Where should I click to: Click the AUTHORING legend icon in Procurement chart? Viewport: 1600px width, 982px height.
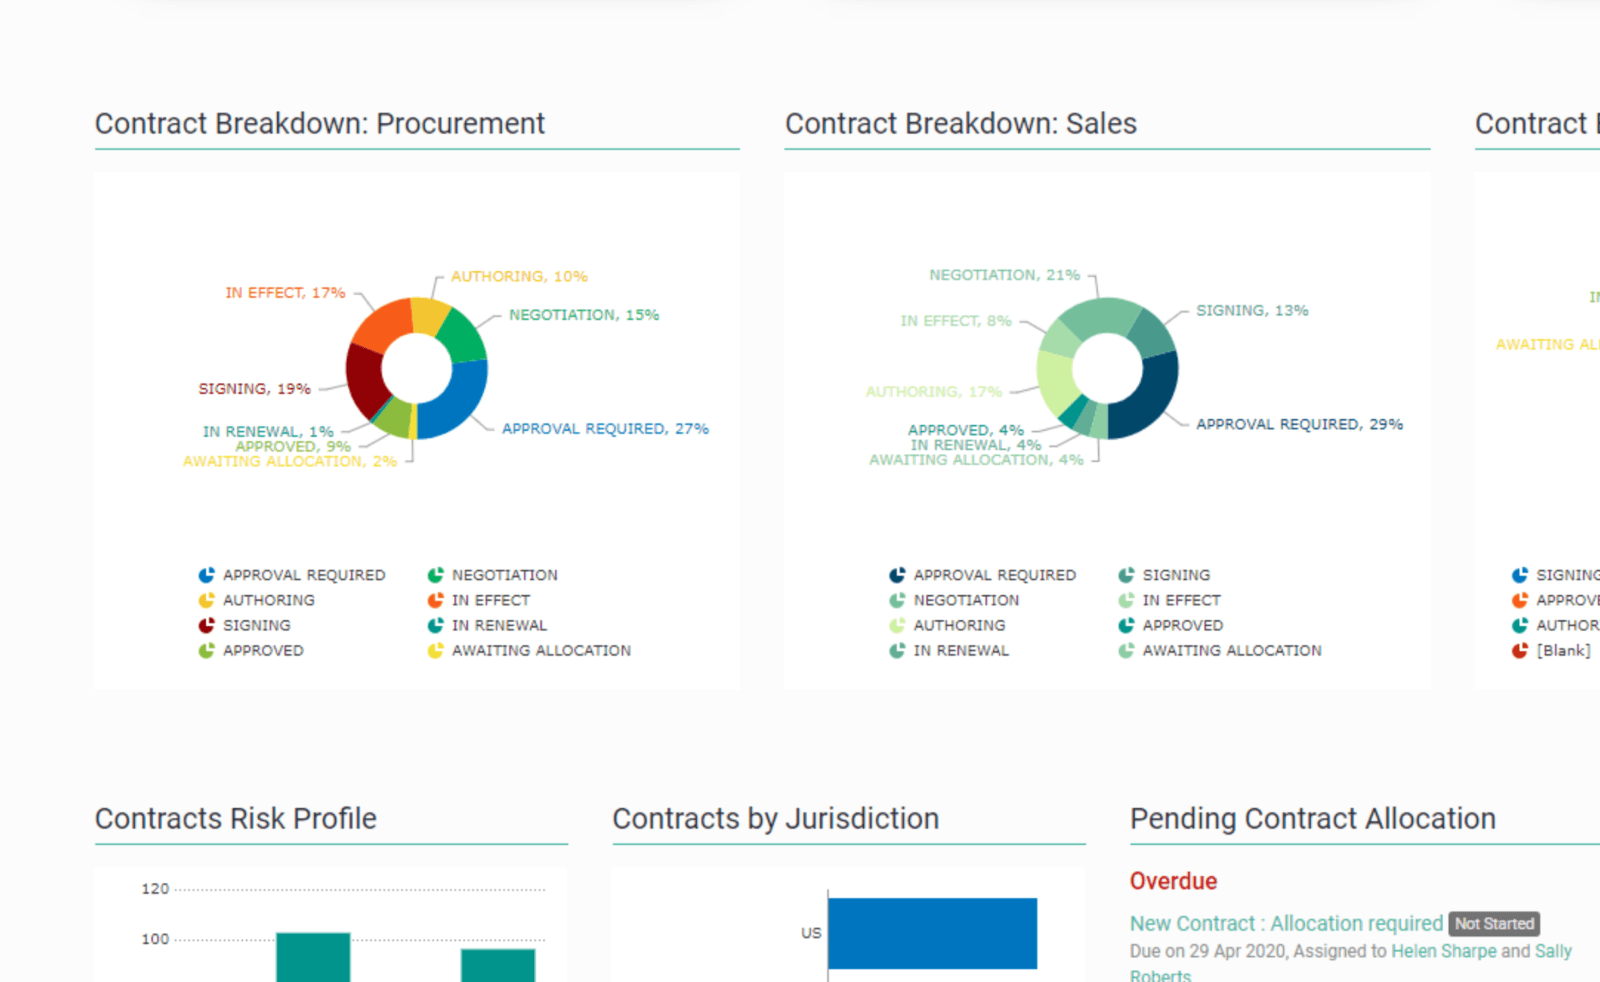[206, 599]
